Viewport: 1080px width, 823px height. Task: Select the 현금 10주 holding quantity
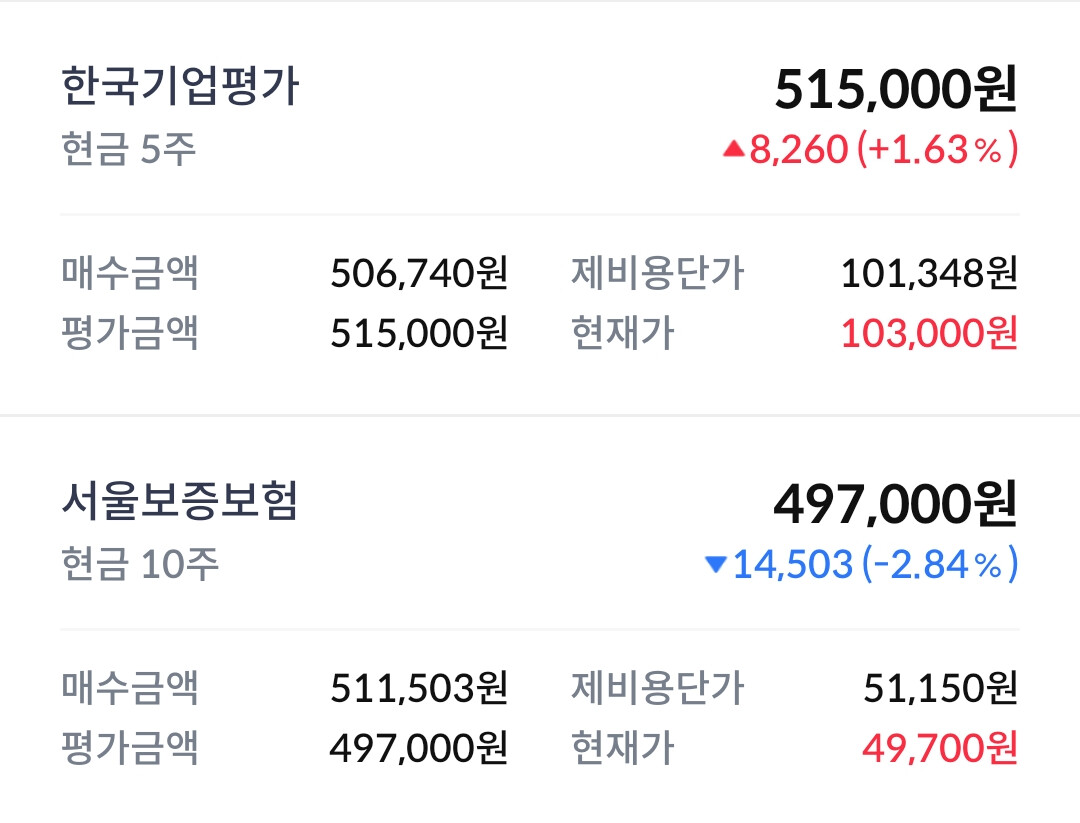point(140,565)
